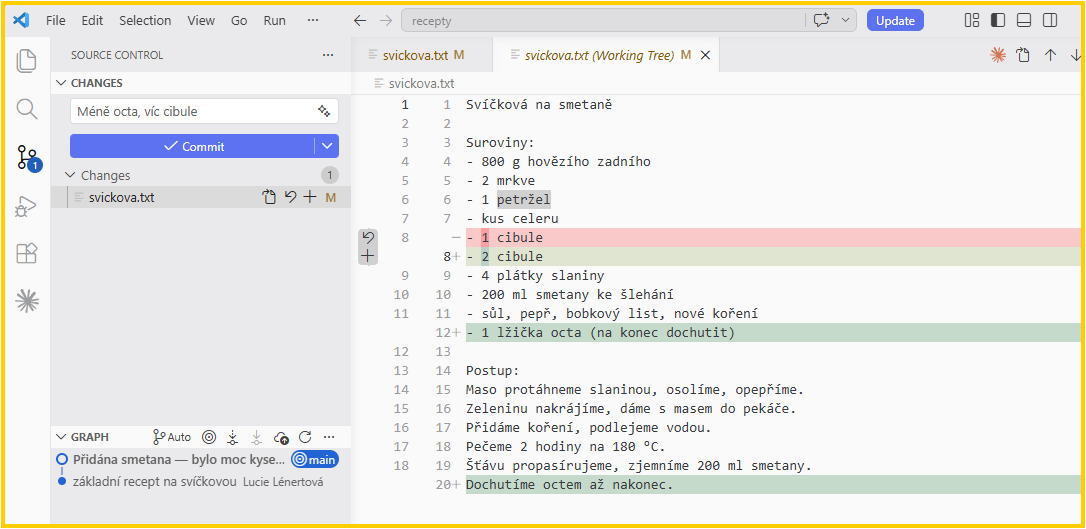Open Source Control view icon with badge

coord(28,158)
